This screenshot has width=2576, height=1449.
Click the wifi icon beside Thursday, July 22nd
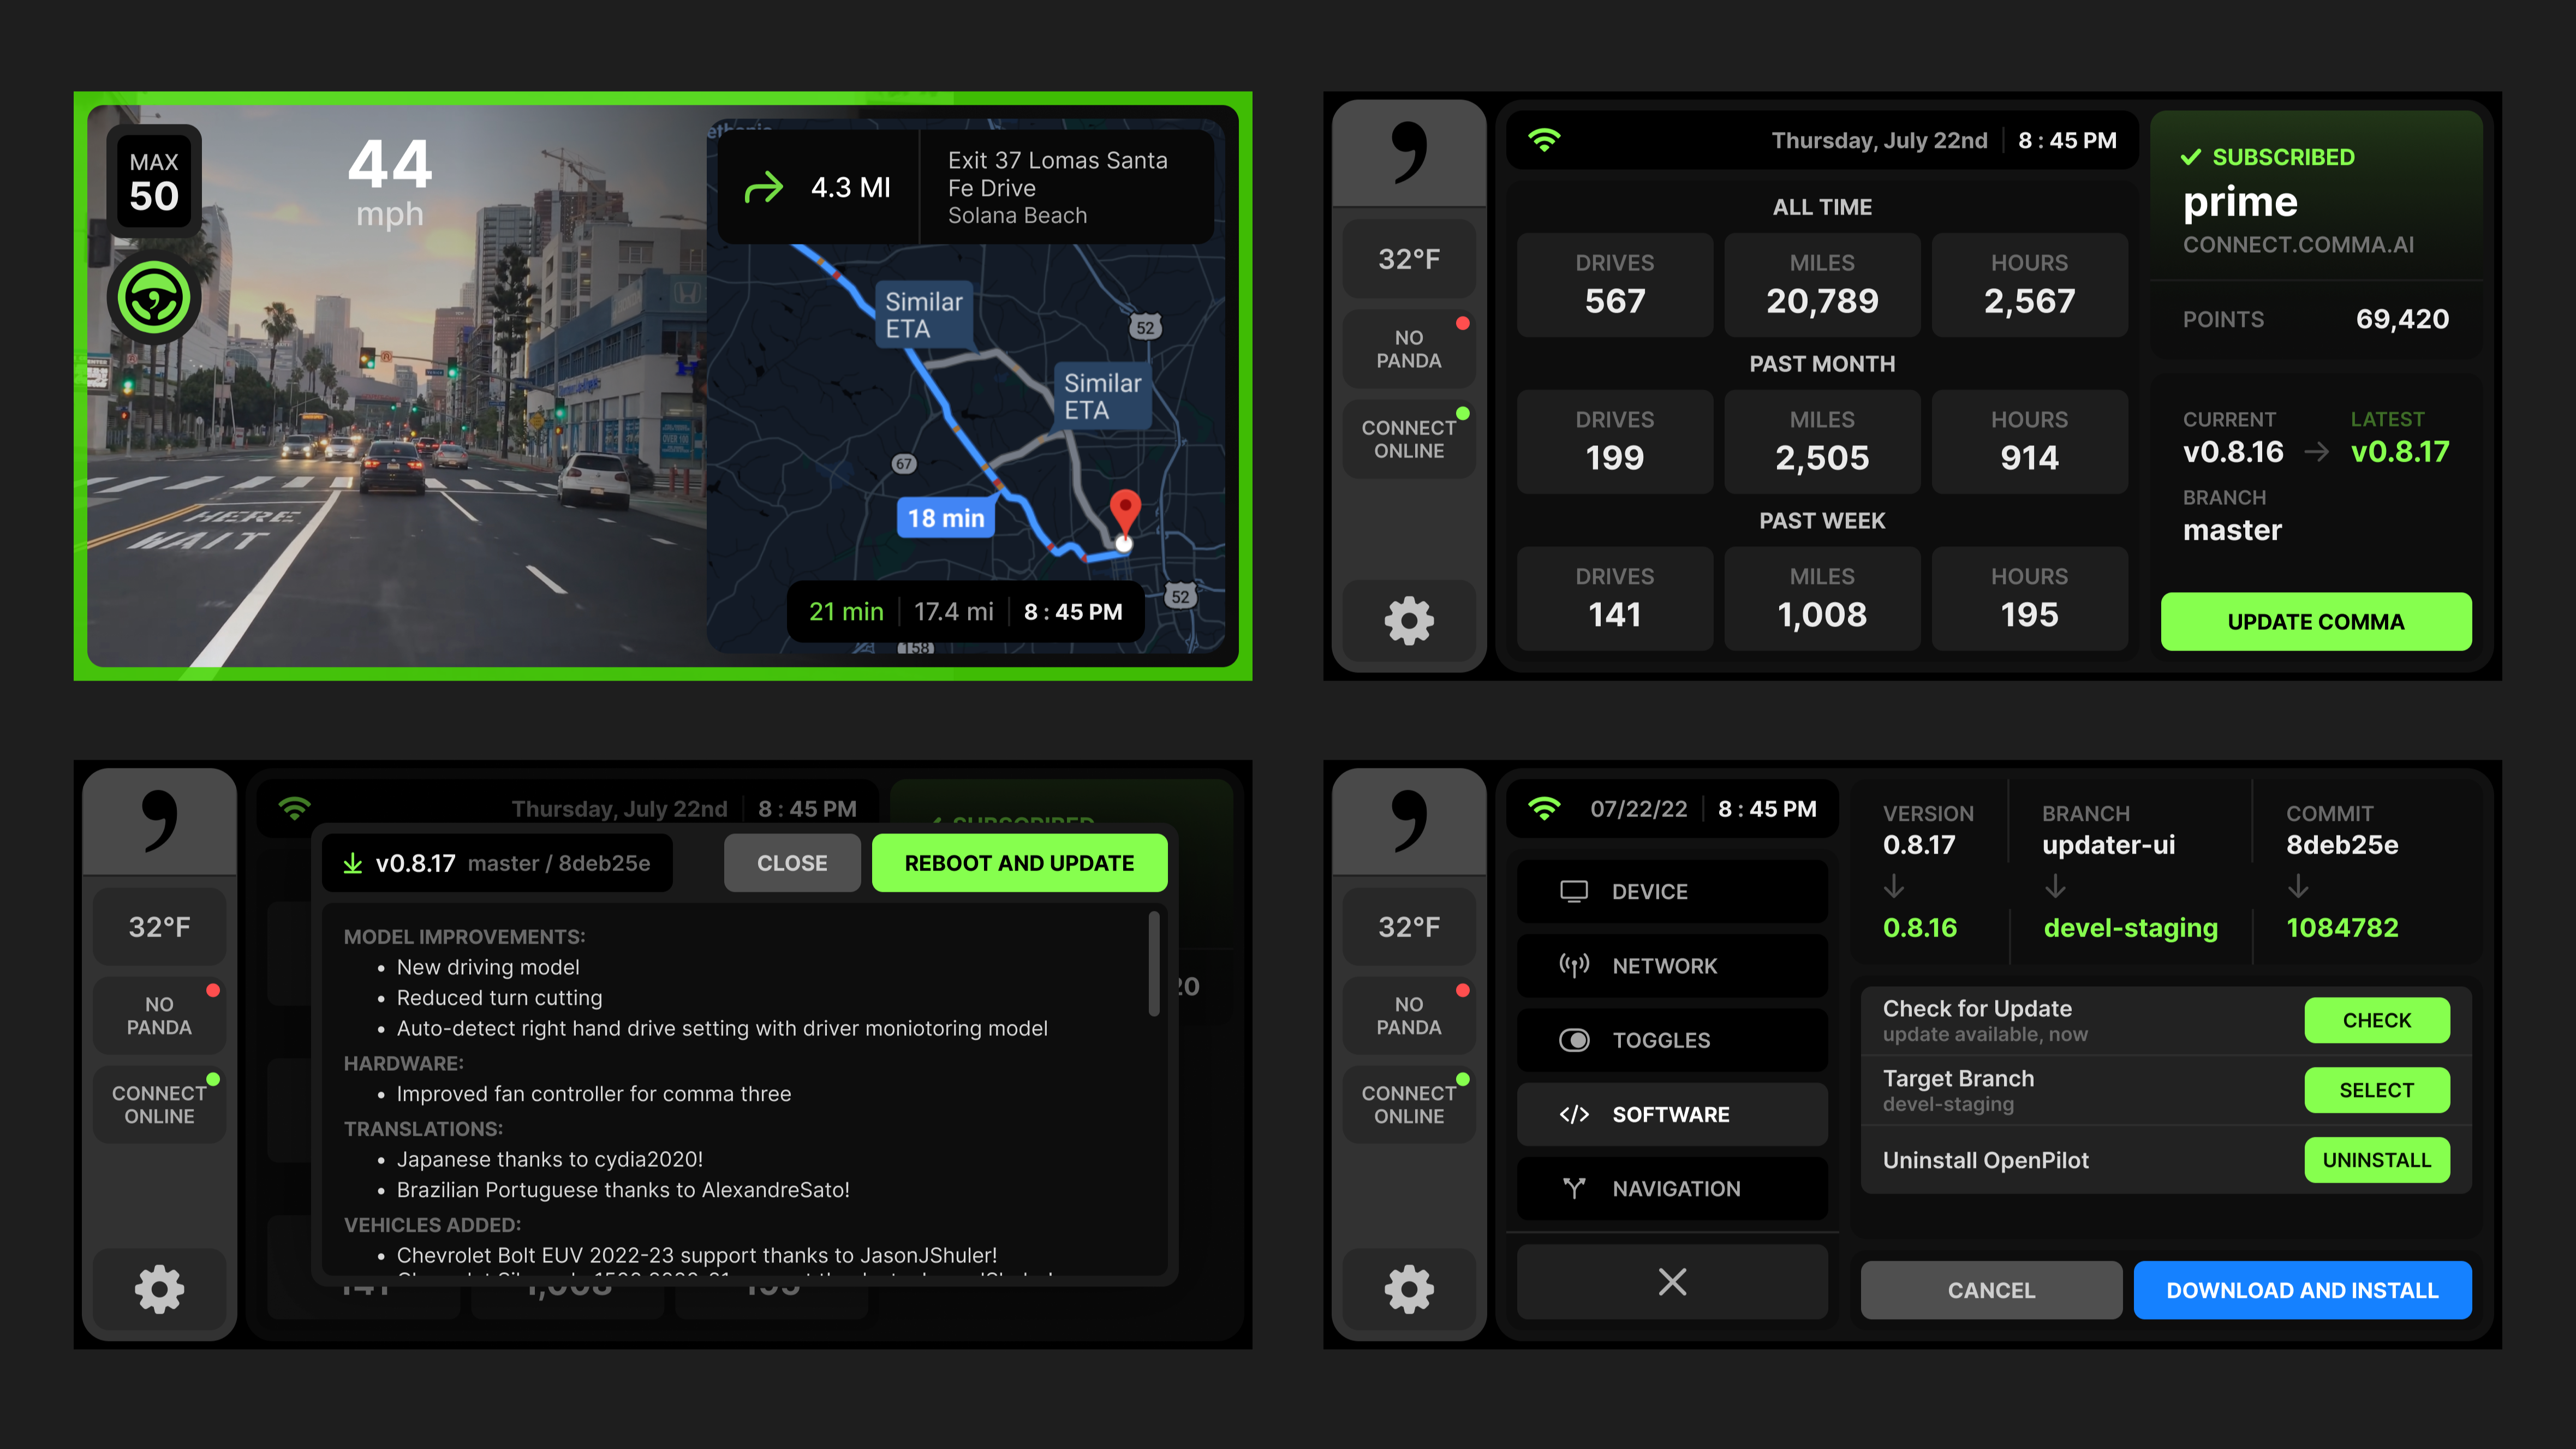[1544, 140]
